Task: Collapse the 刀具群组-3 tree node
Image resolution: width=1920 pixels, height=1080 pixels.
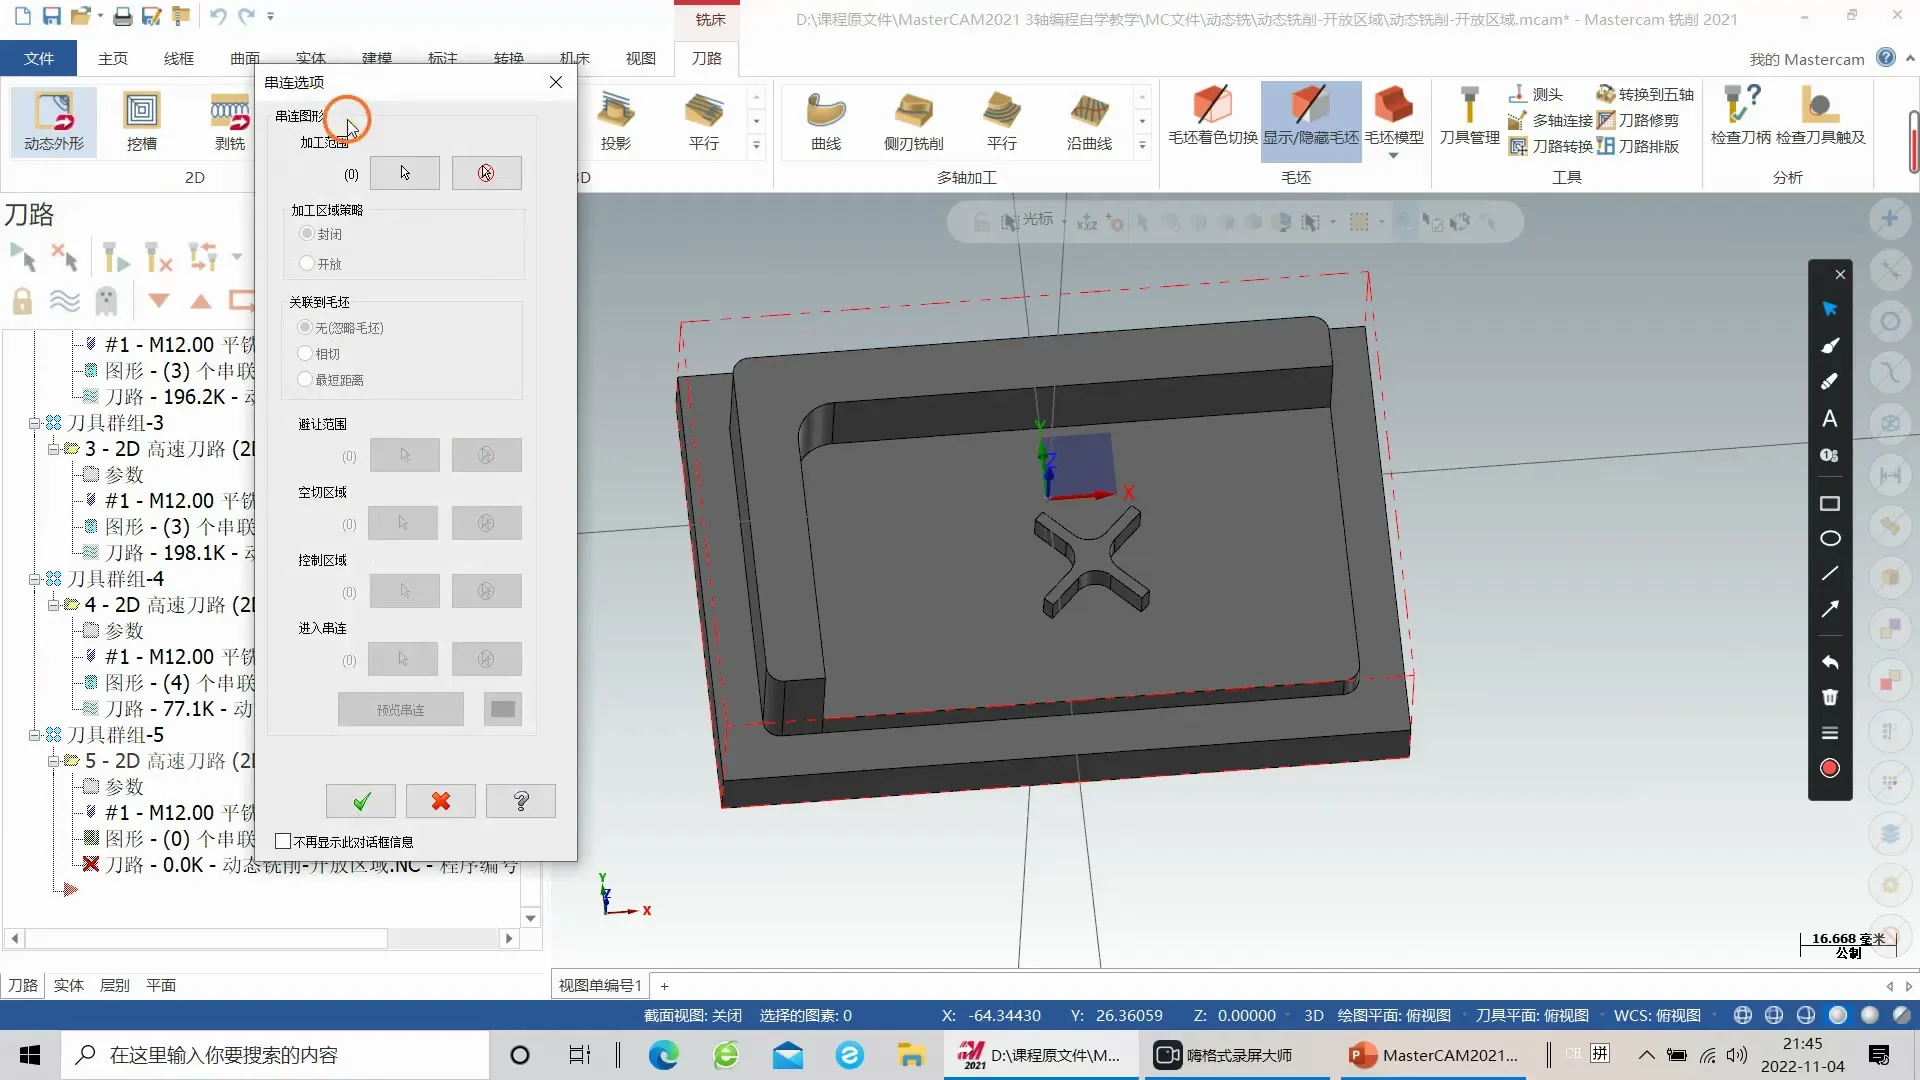Action: click(34, 423)
